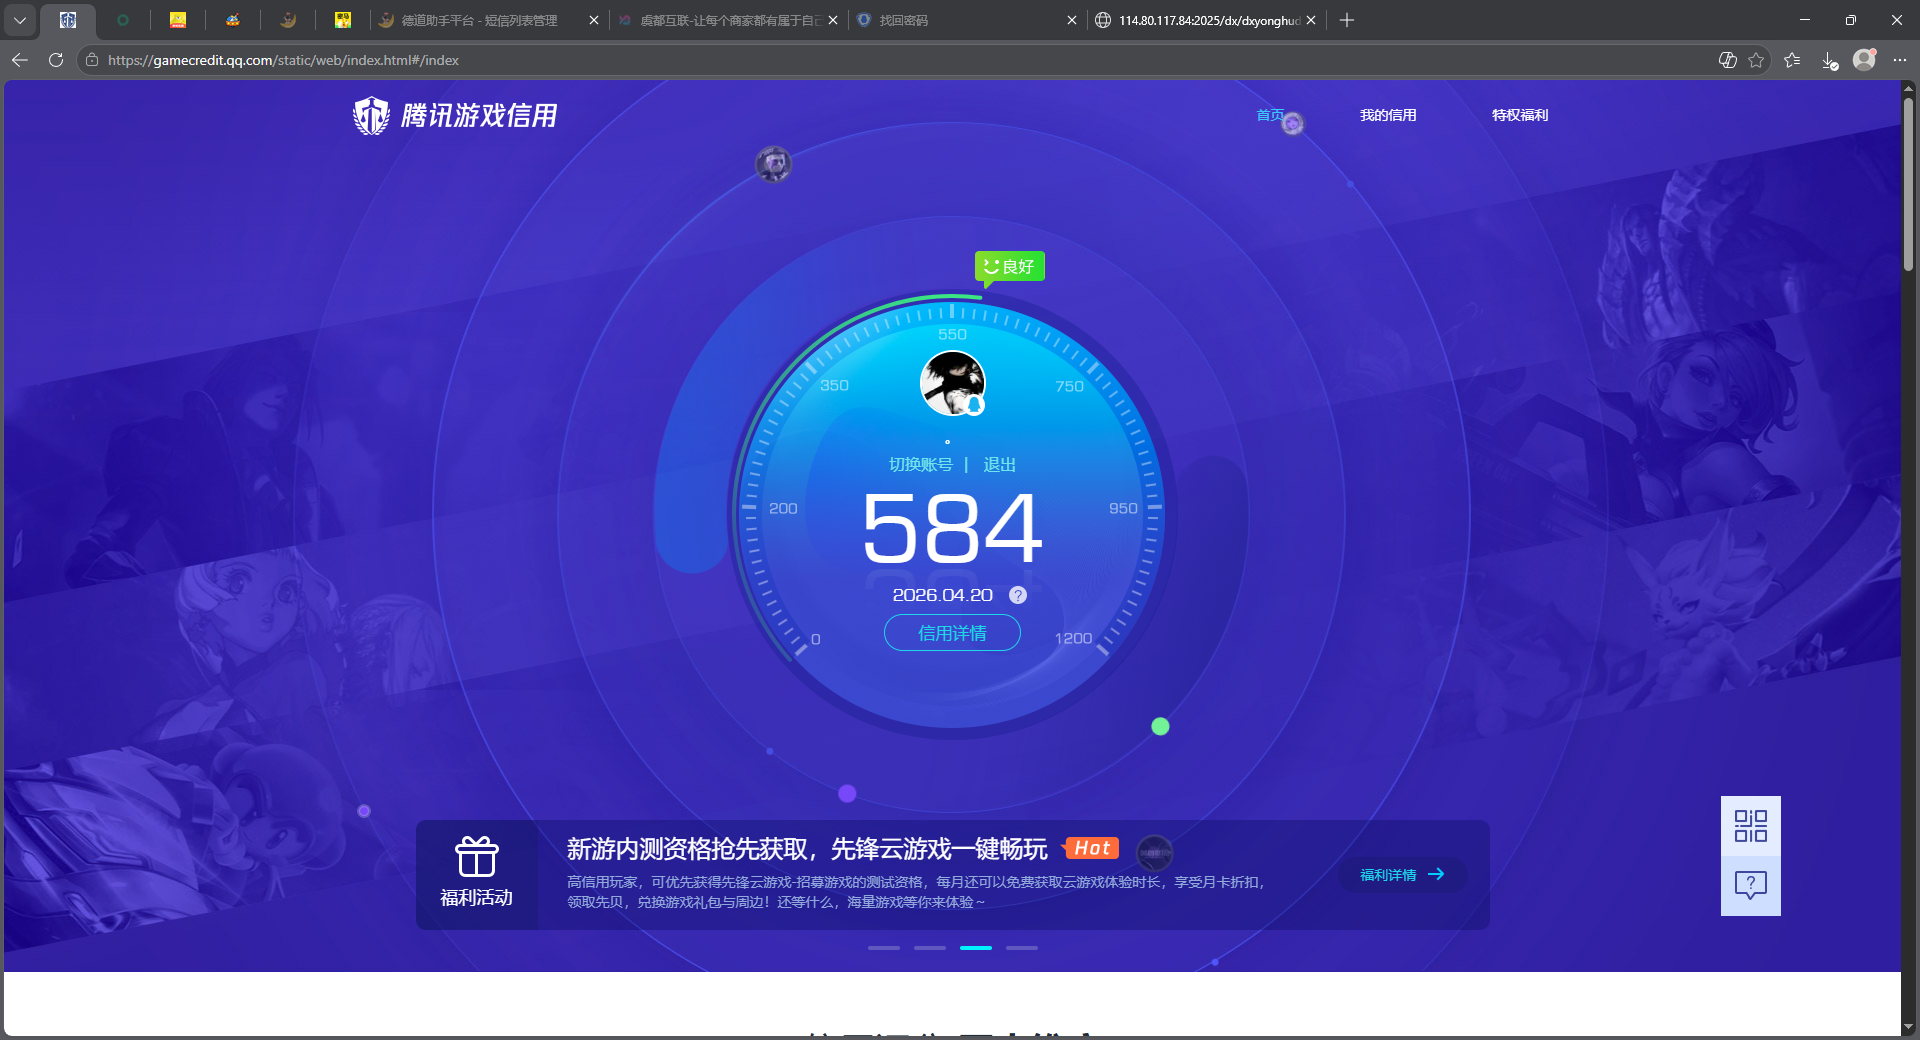The height and width of the screenshot is (1040, 1920).
Task: Open the vertical tabs chevron dropdown
Action: point(20,20)
